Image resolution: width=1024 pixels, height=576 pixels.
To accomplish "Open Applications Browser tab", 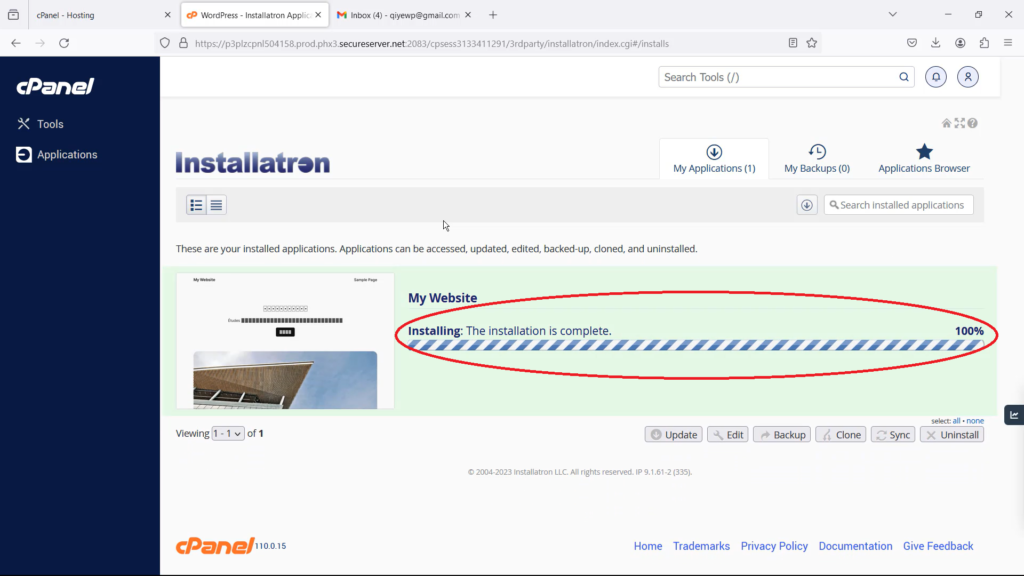I will tap(924, 159).
